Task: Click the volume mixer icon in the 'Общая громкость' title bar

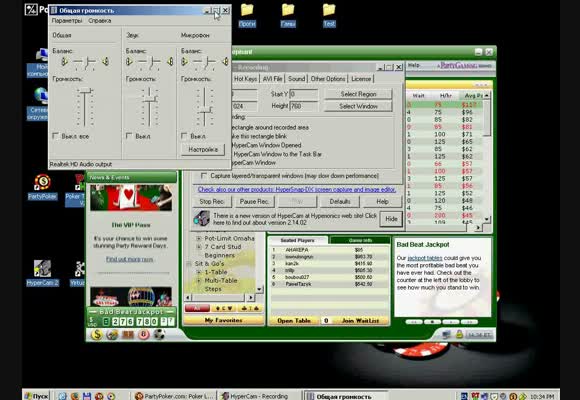Action: coord(54,10)
